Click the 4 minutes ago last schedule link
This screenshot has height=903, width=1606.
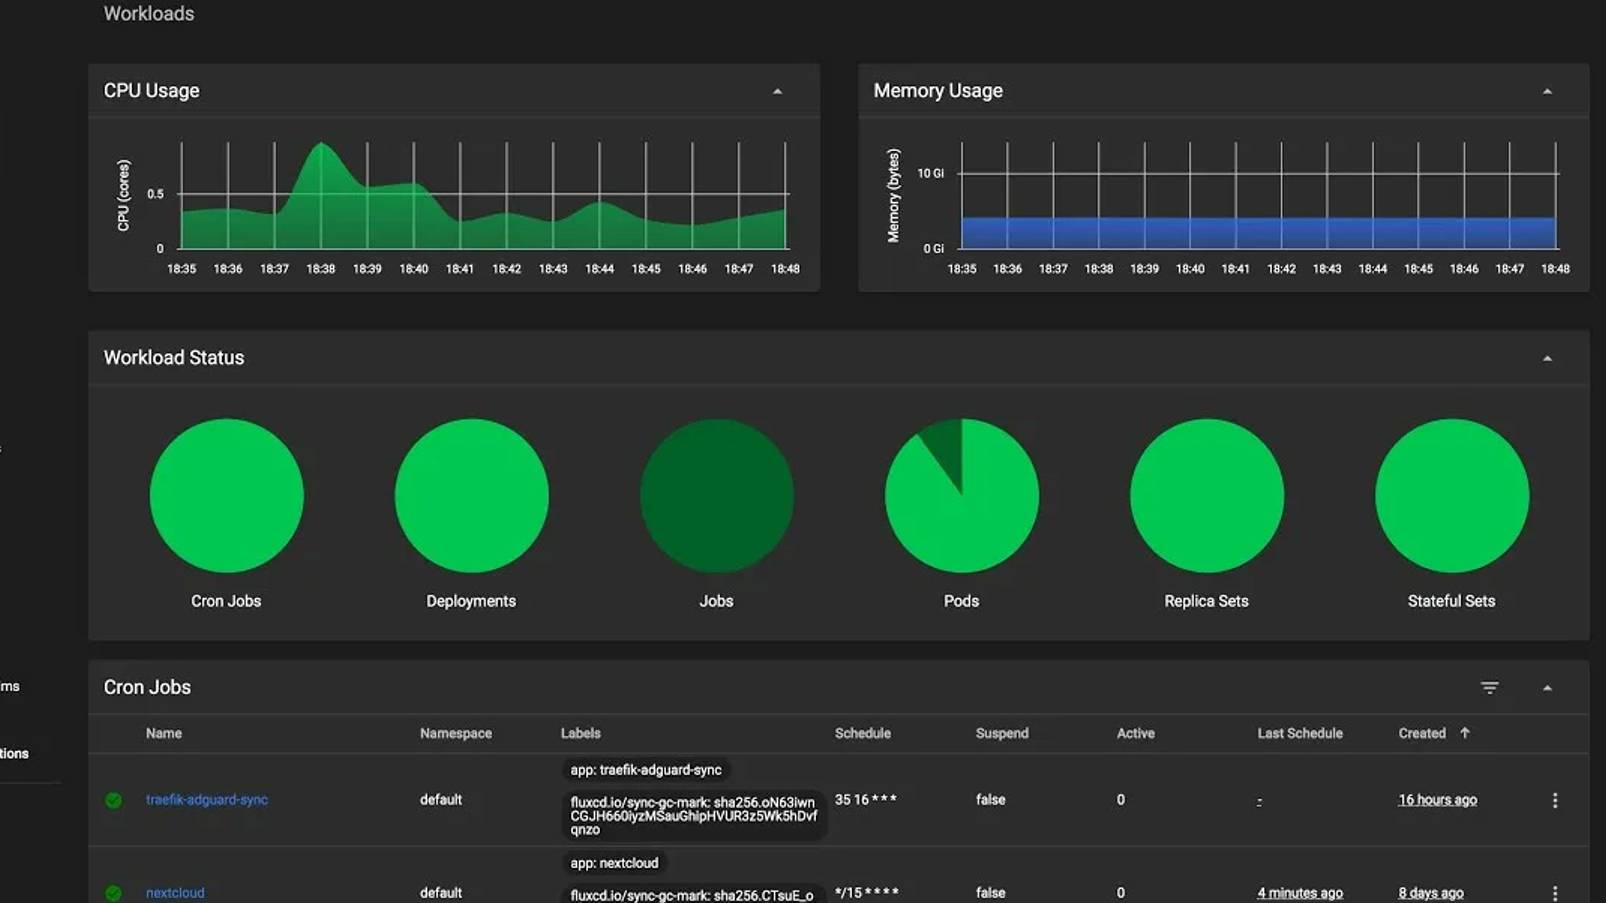click(x=1300, y=892)
